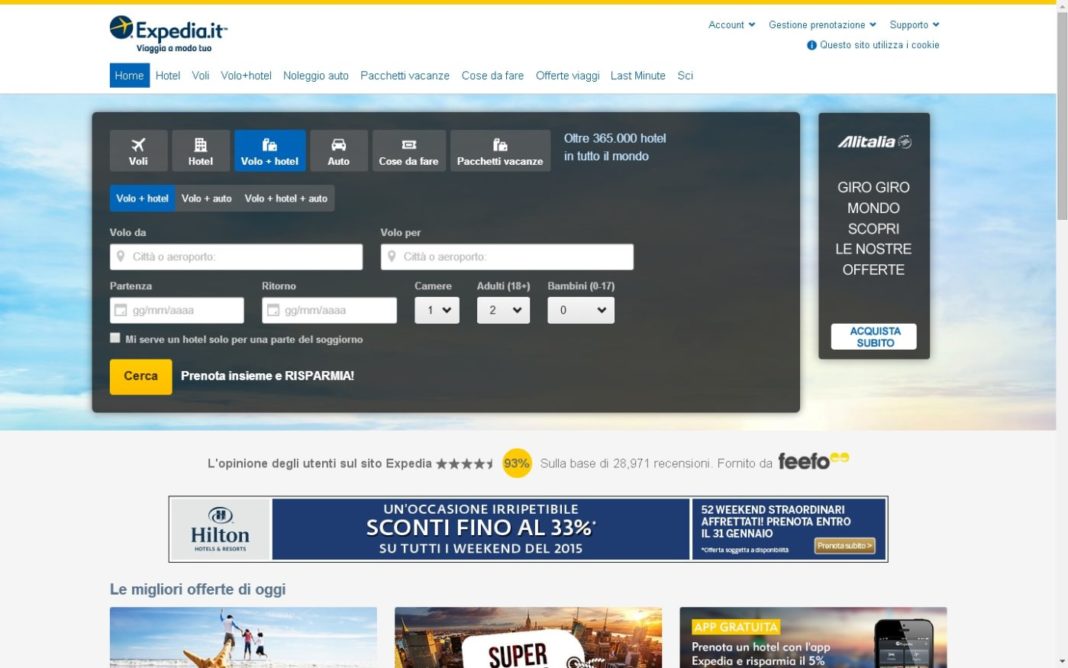Click the Le migliori offerte di oggi heading
This screenshot has width=1068, height=668.
click(198, 589)
